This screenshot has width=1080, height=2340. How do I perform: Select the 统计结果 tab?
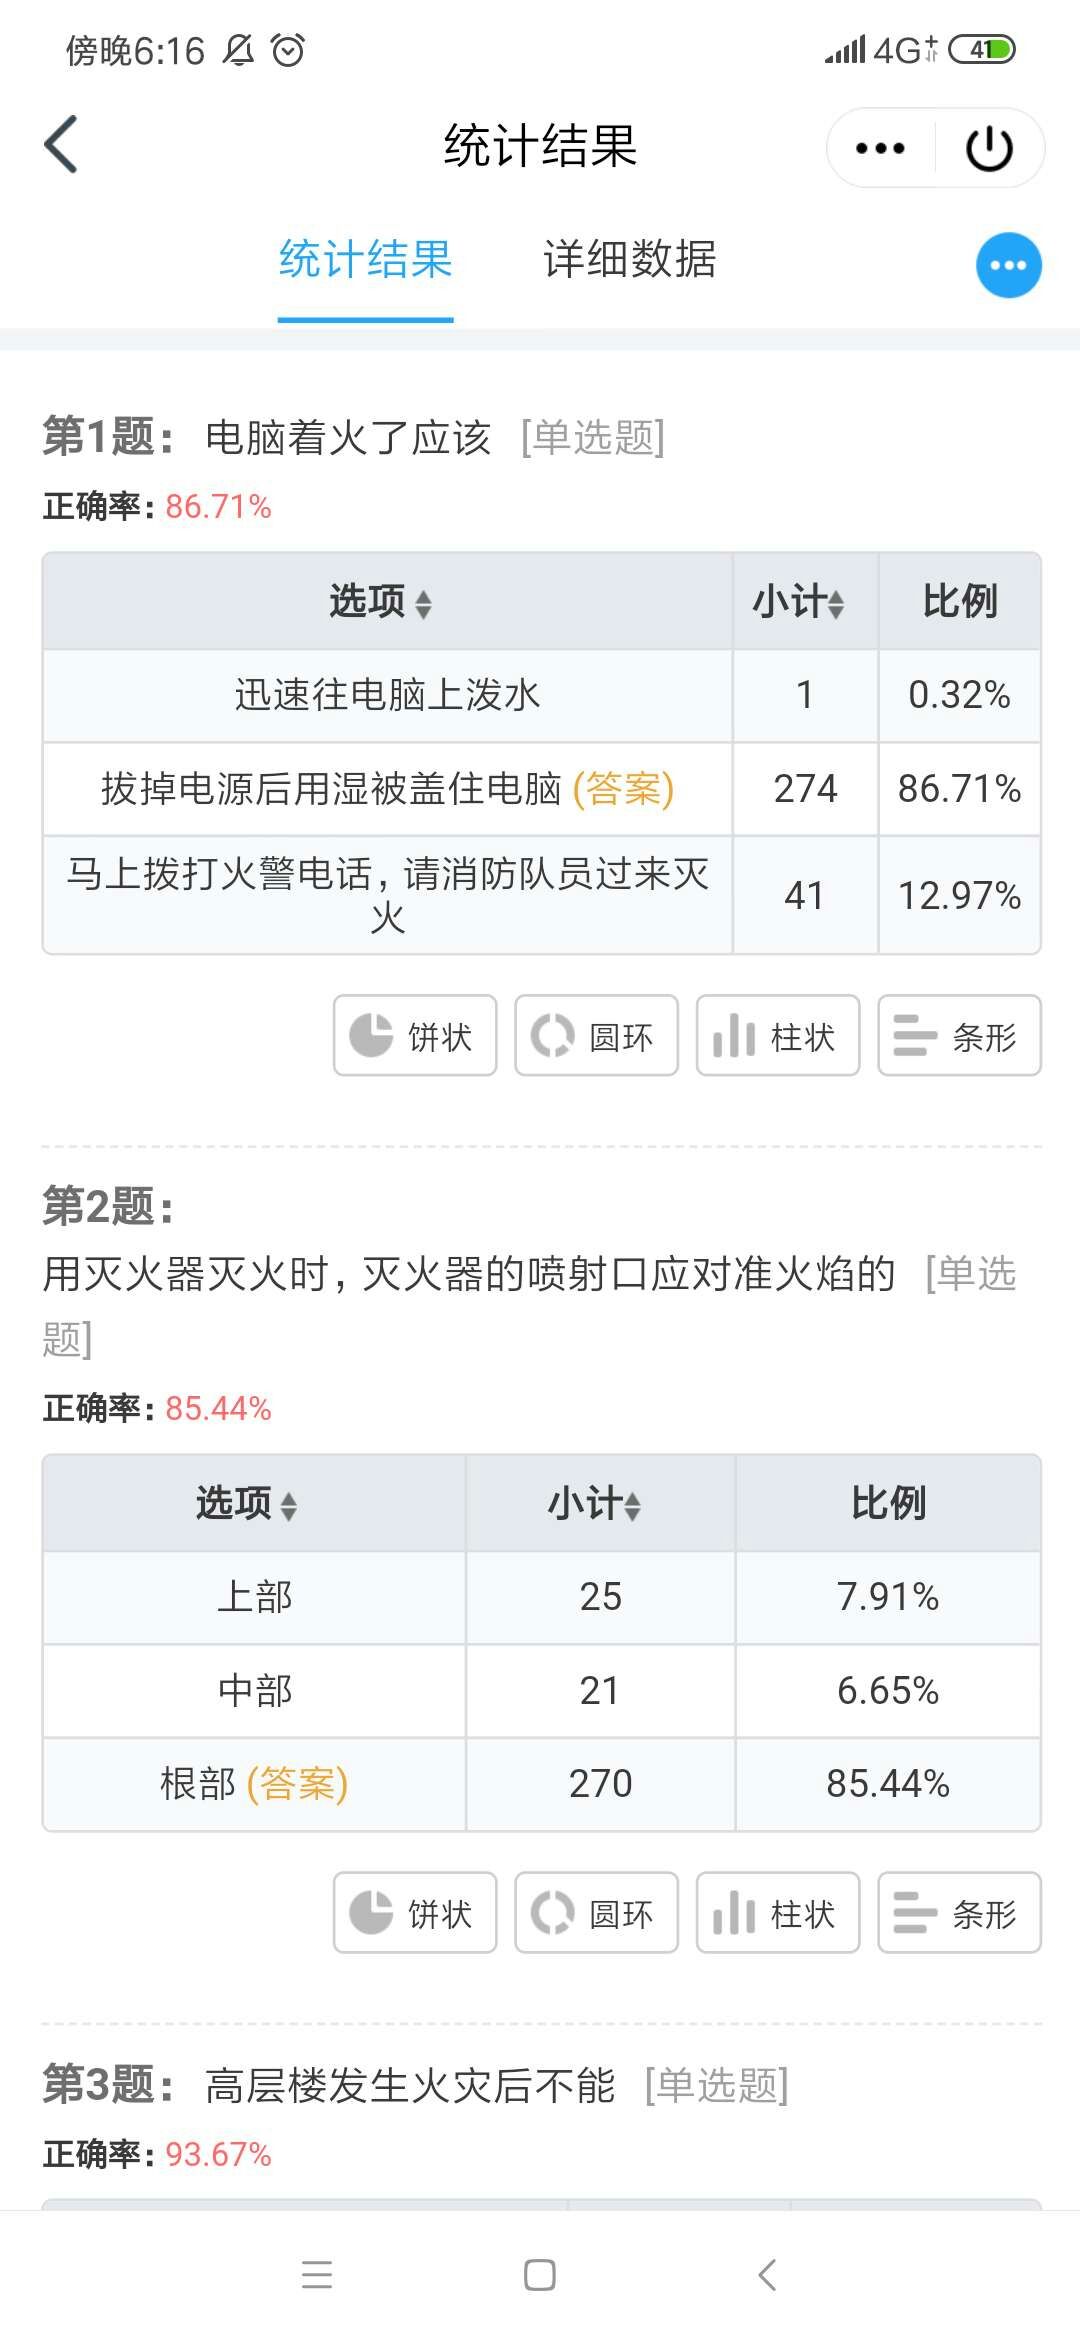click(365, 260)
